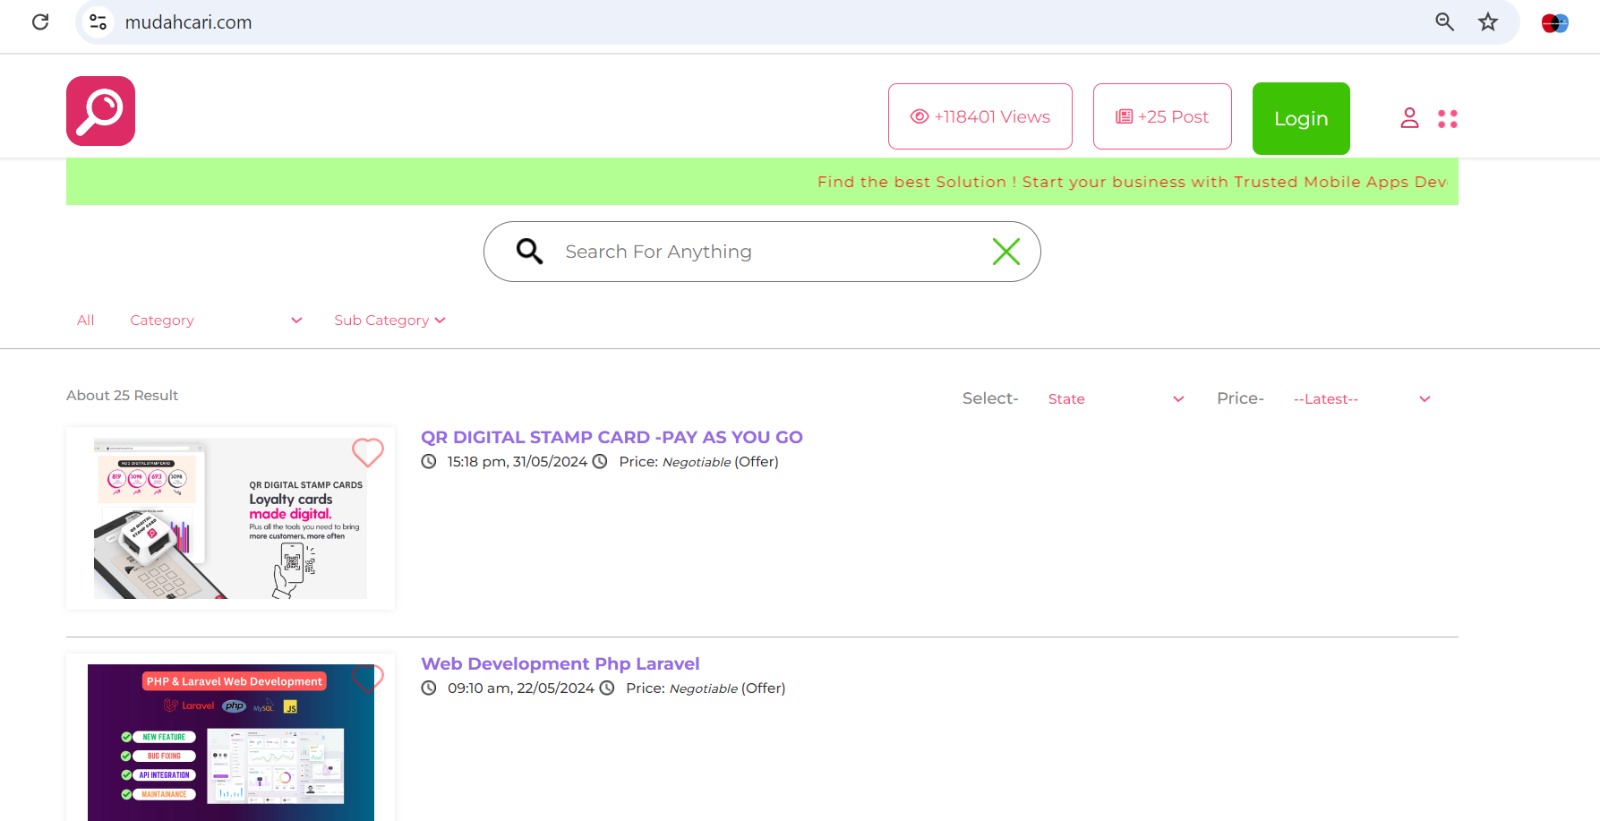Open the user account person icon

click(x=1409, y=118)
